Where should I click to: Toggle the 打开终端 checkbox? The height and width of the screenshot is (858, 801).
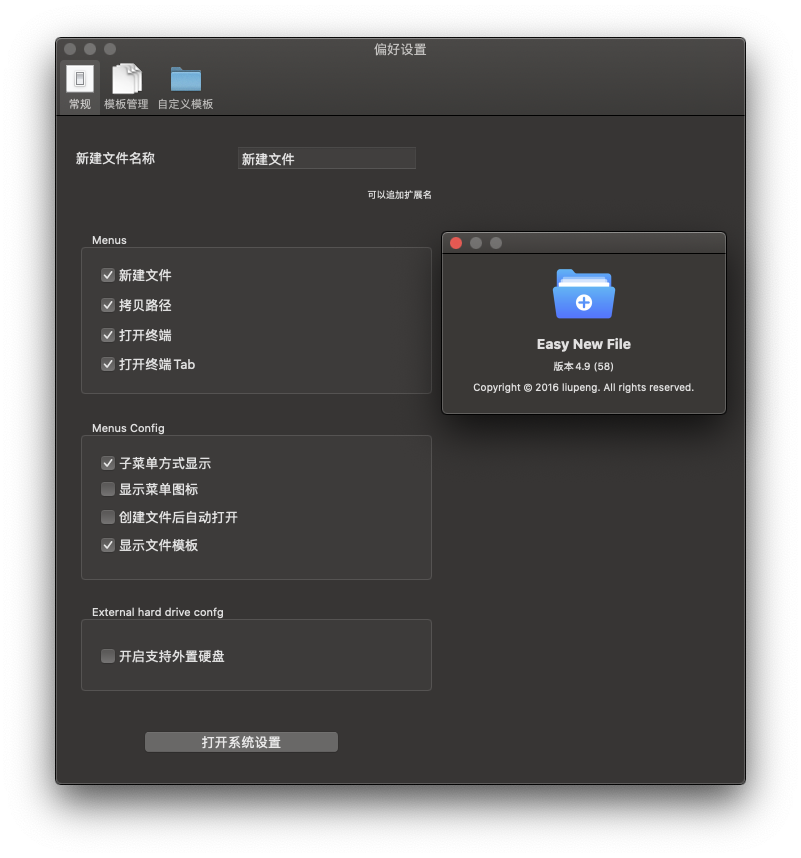[x=108, y=335]
